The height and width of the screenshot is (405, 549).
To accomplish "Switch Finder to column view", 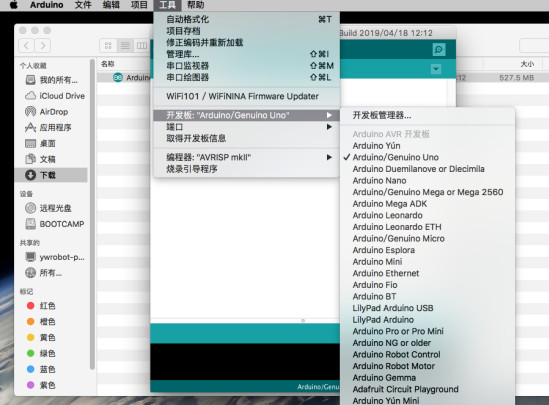I will [x=141, y=46].
